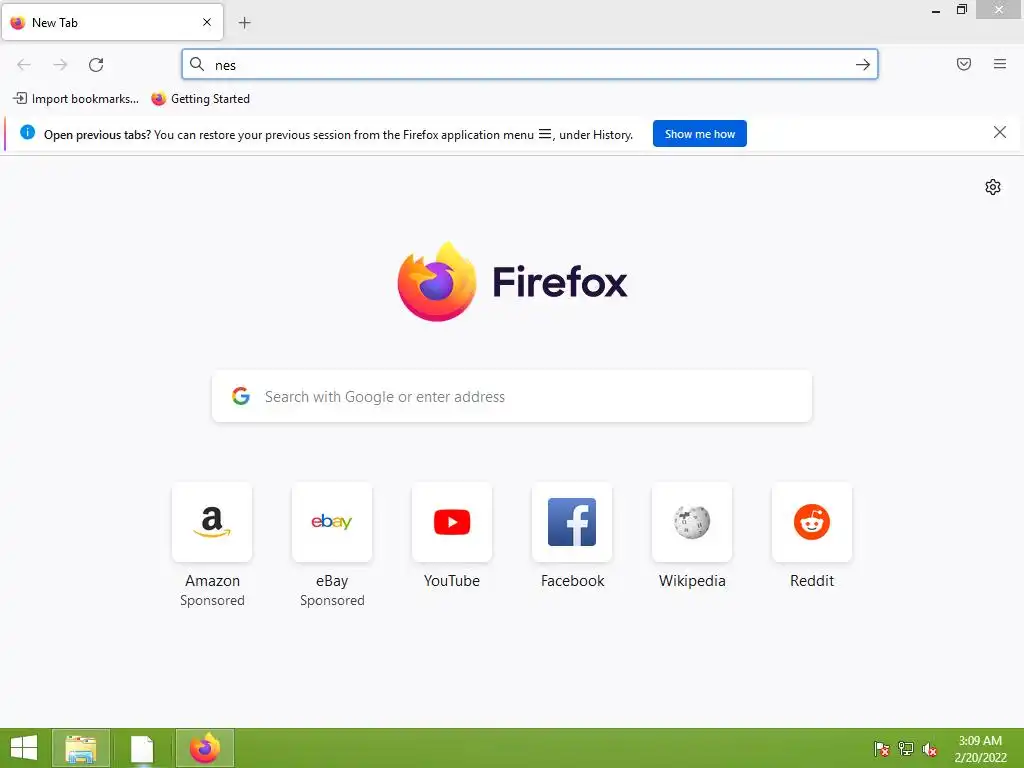The height and width of the screenshot is (768, 1024).
Task: Click the Show me how button
Action: click(x=699, y=134)
